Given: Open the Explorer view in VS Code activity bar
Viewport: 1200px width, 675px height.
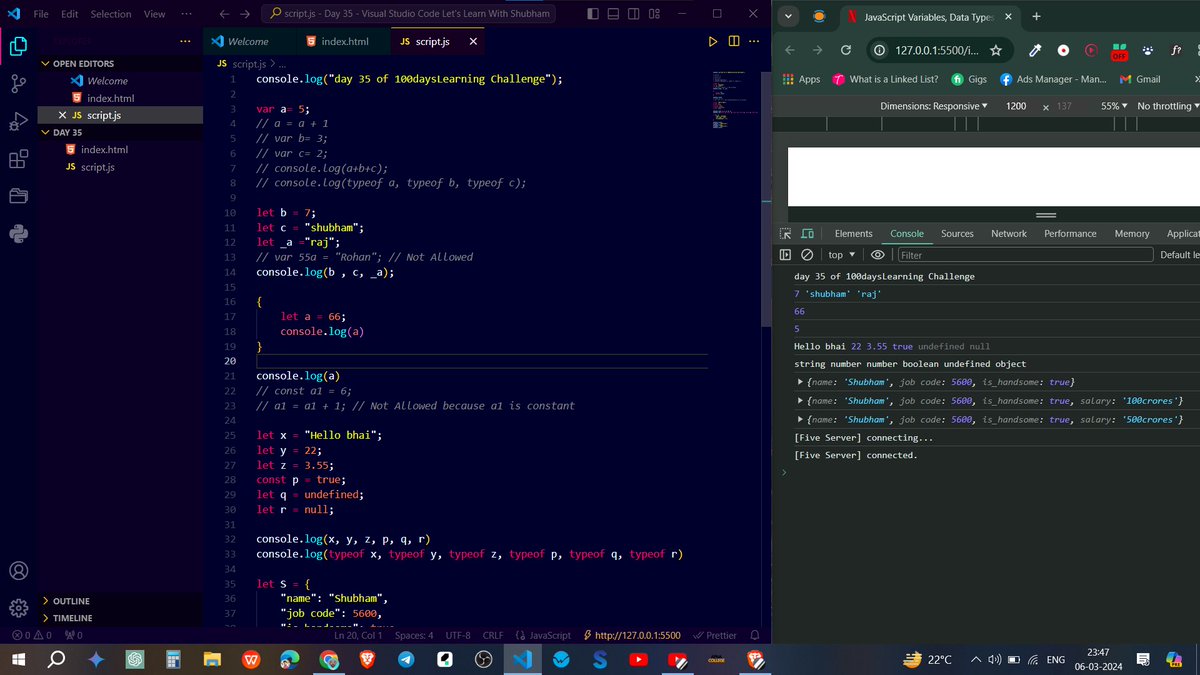Looking at the screenshot, I should (18, 46).
